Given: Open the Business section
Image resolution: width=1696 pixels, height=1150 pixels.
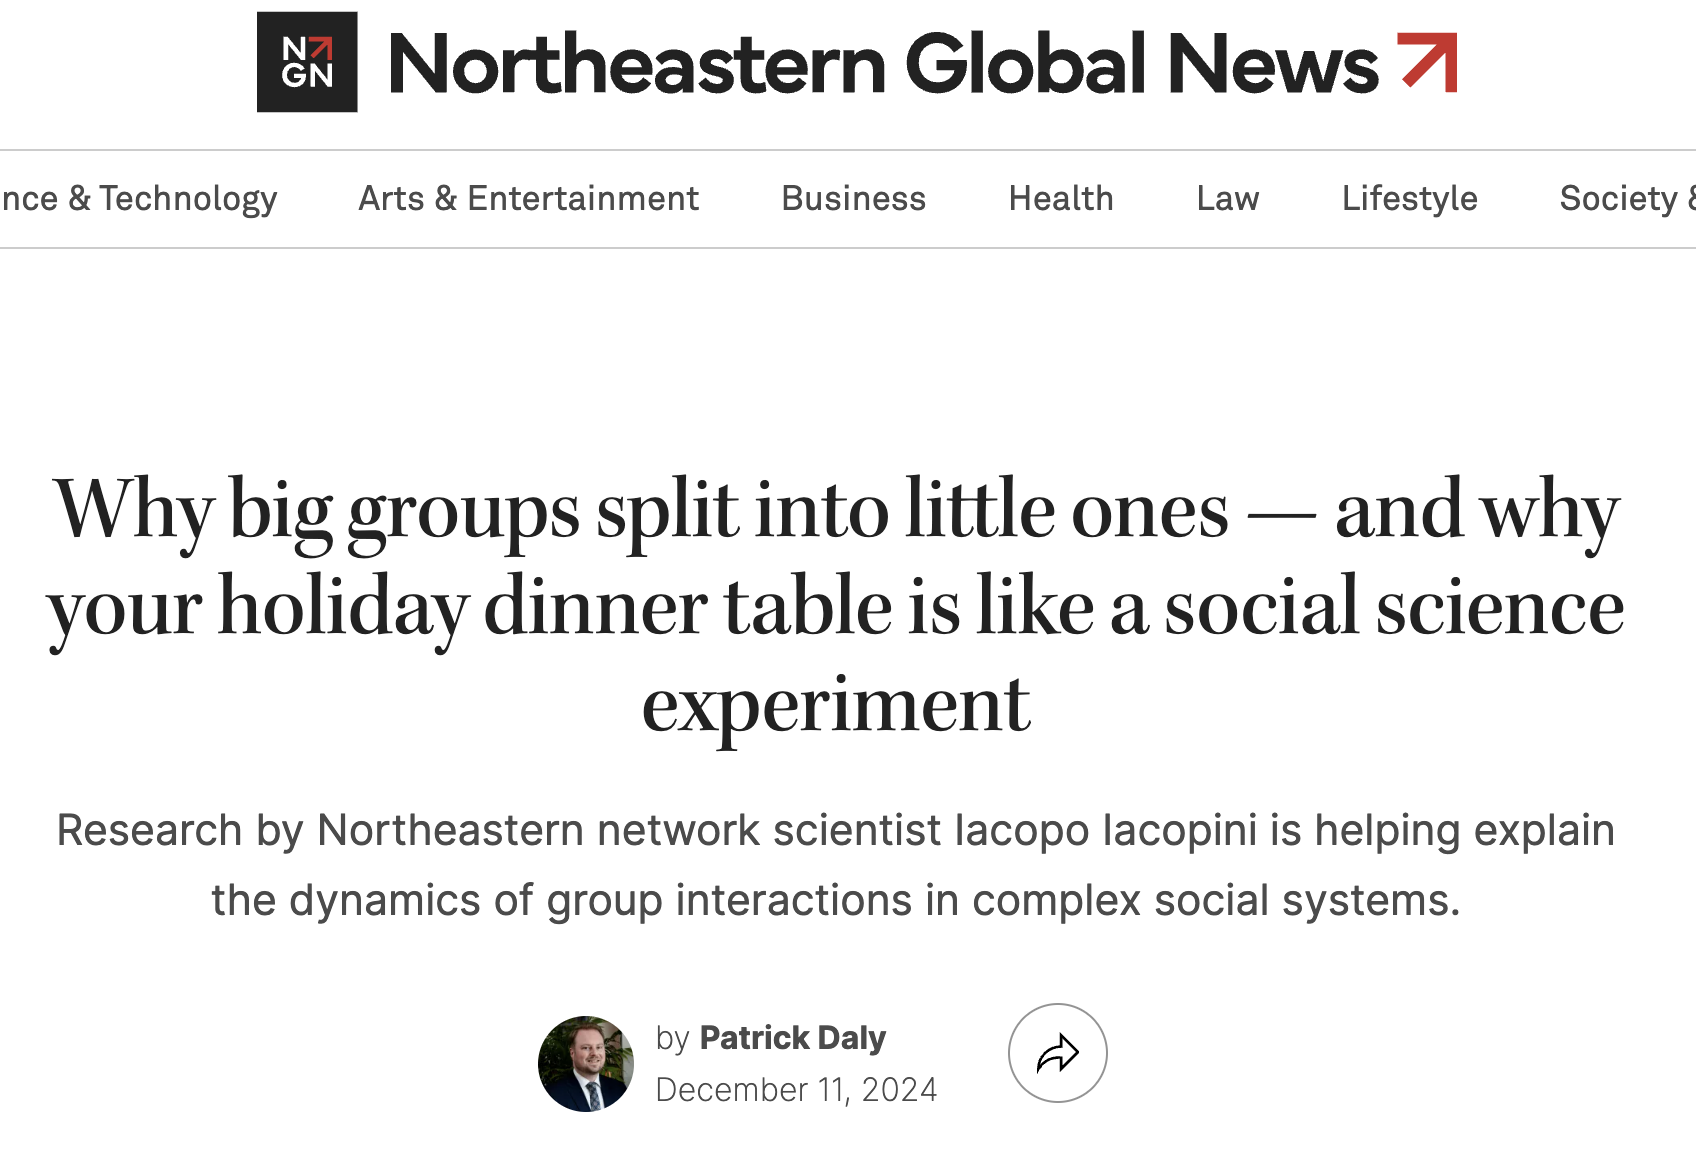Looking at the screenshot, I should click(853, 198).
